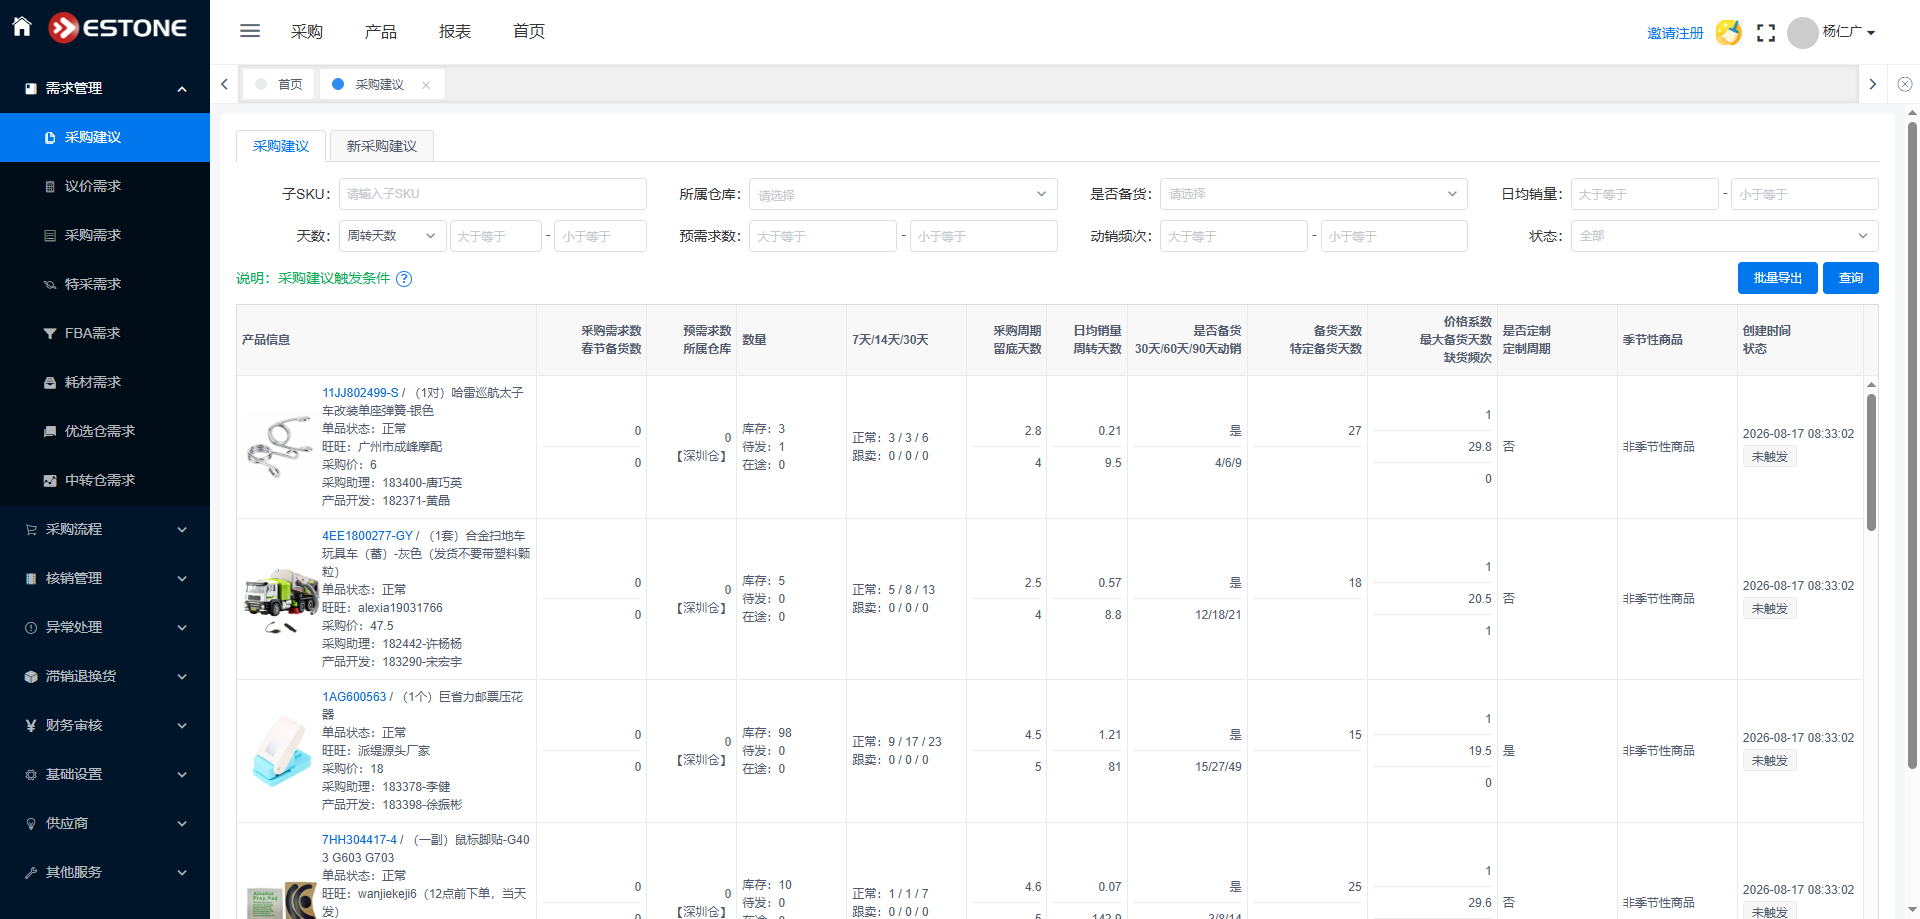The image size is (1920, 919).
Task: Open the spring seat product thumbnail
Action: [x=279, y=447]
